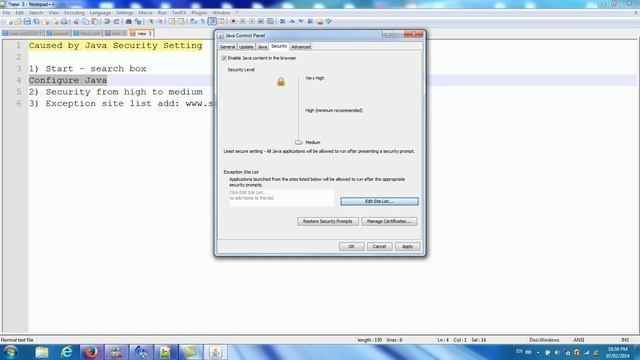Click Restore Security Prompts button
This screenshot has width=640, height=360.
pos(328,221)
